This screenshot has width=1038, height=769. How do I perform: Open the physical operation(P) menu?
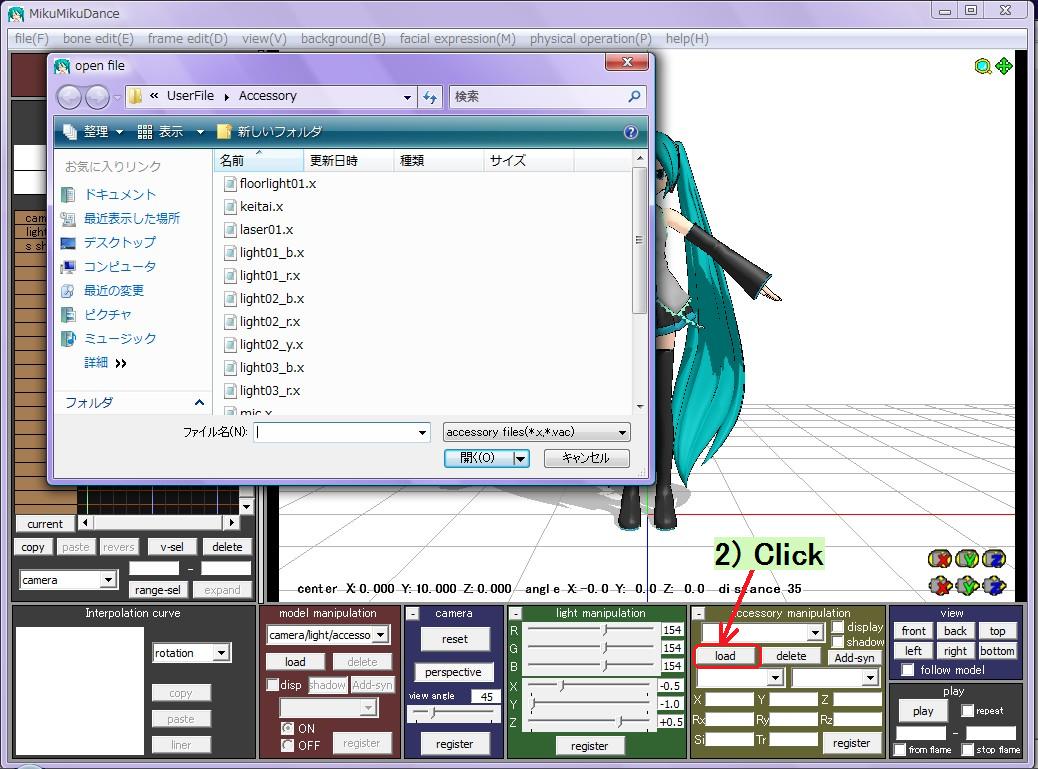590,38
